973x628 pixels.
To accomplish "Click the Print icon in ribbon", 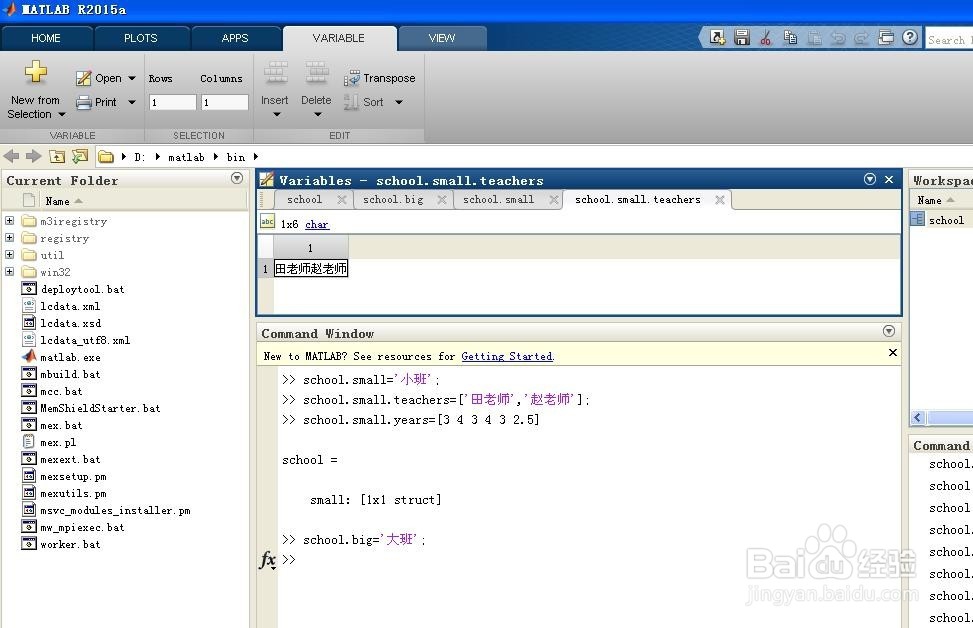I will point(83,102).
